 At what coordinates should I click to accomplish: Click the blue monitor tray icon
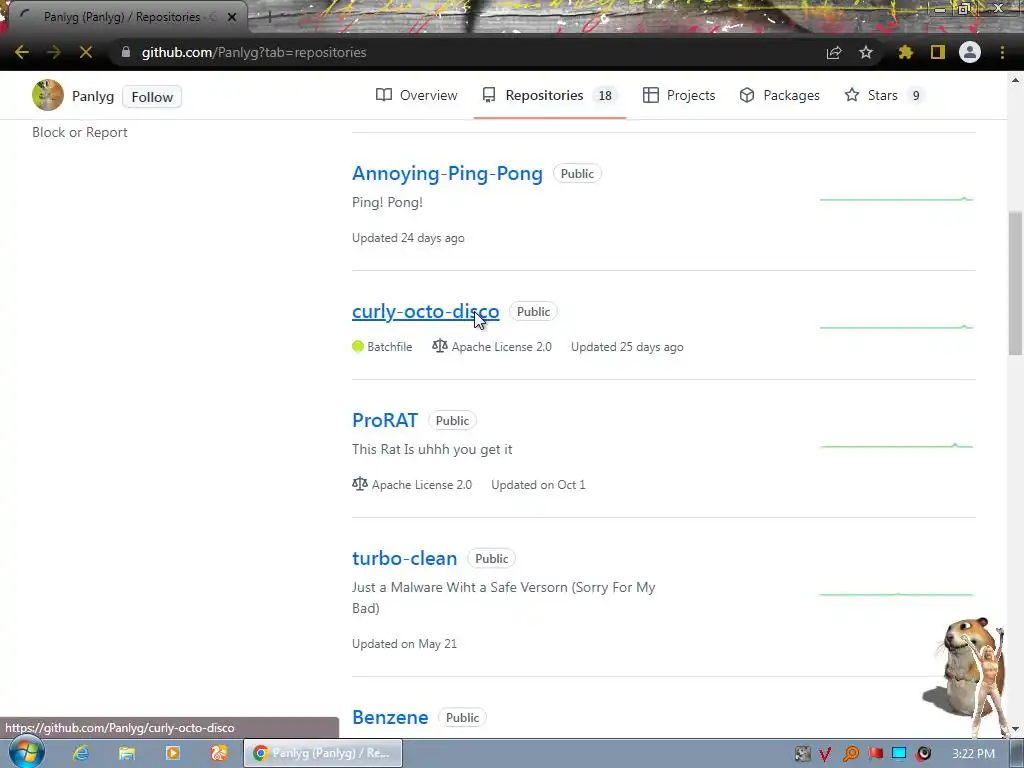pos(899,754)
